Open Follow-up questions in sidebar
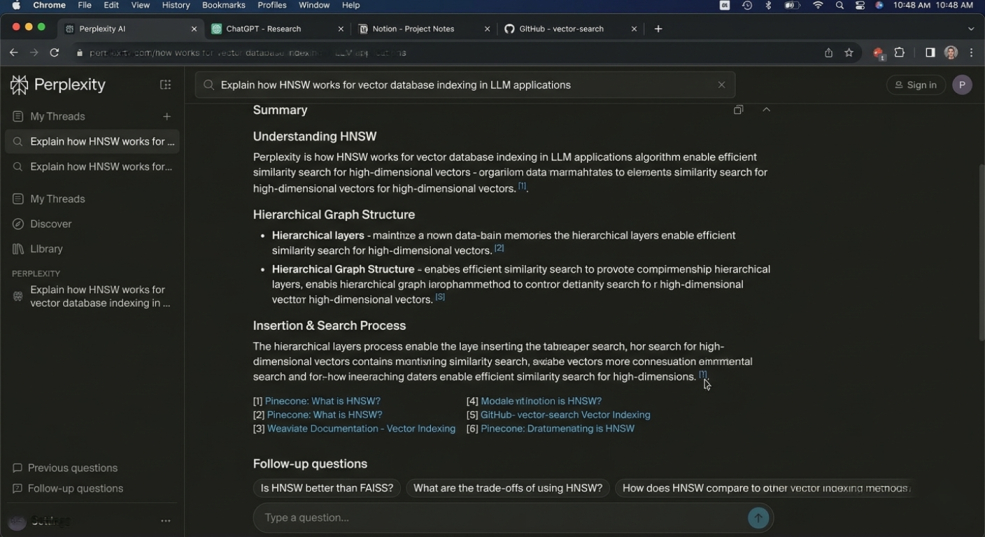 coord(68,488)
